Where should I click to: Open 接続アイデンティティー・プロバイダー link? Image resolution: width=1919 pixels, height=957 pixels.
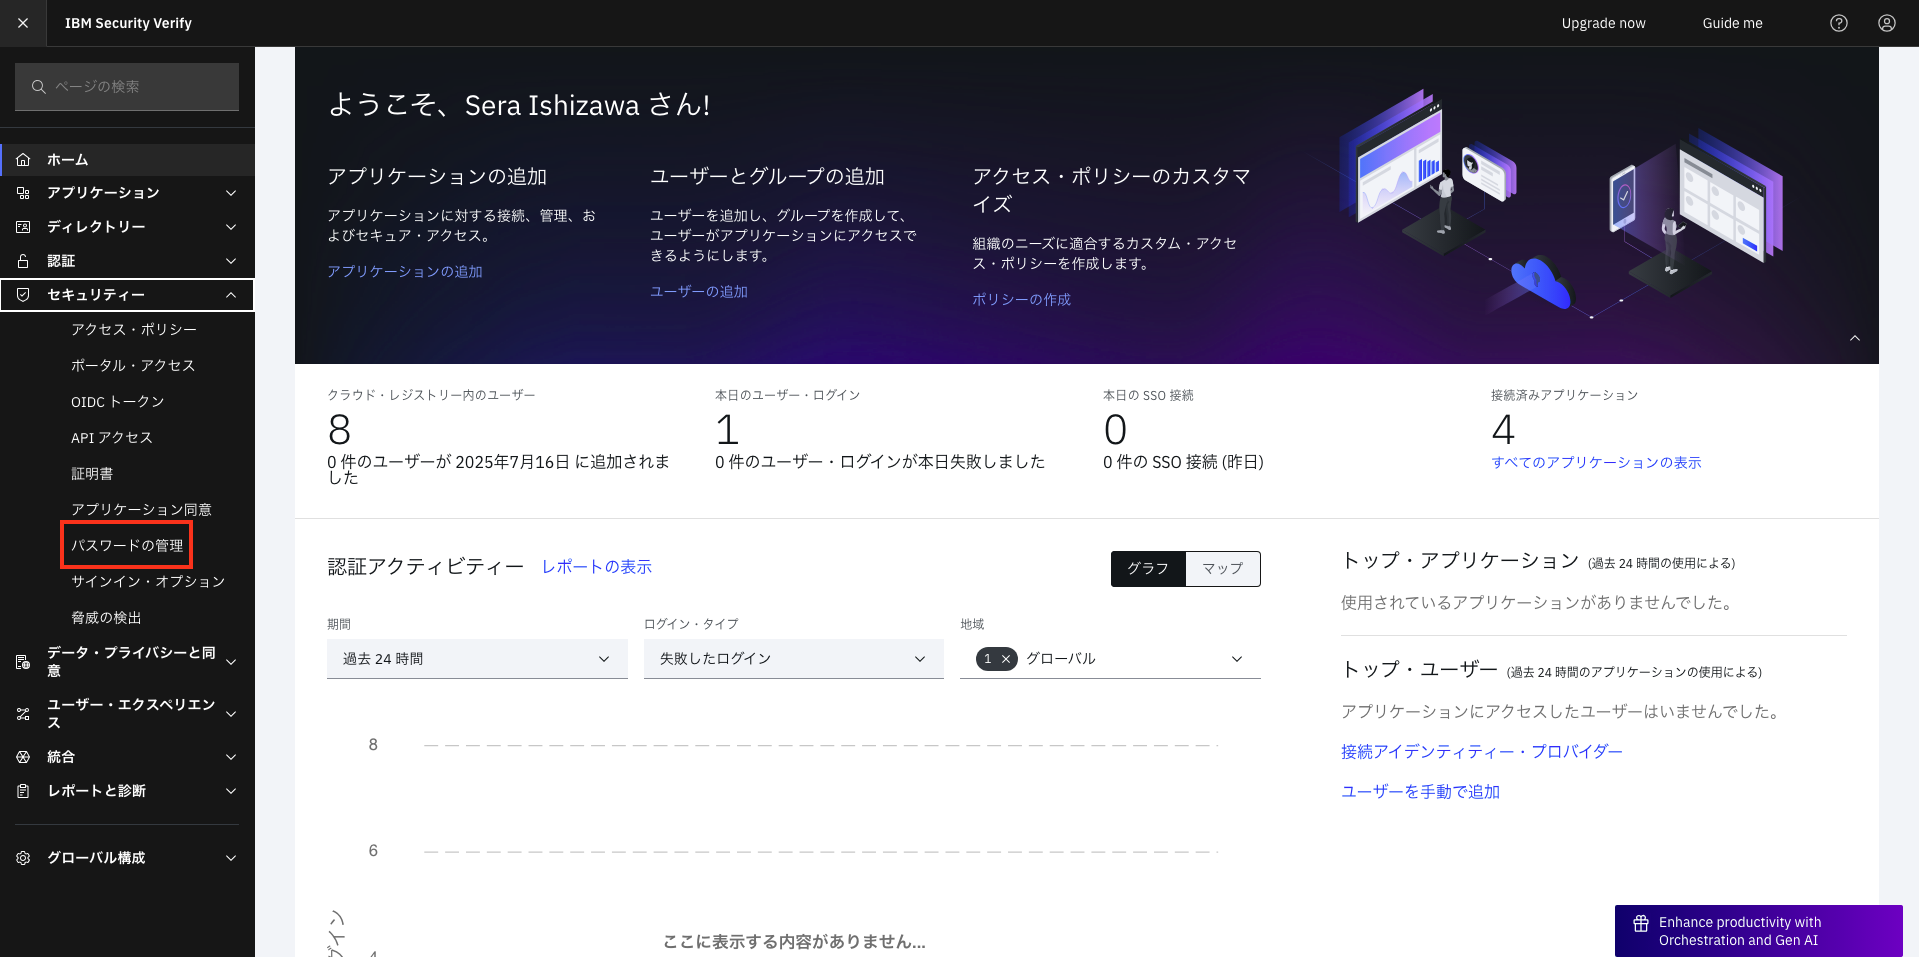1482,752
